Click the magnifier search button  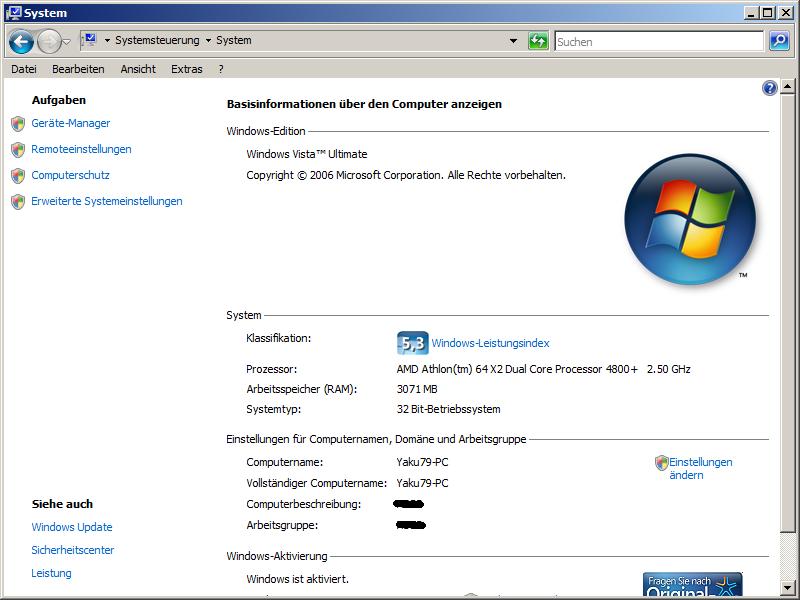[x=779, y=41]
